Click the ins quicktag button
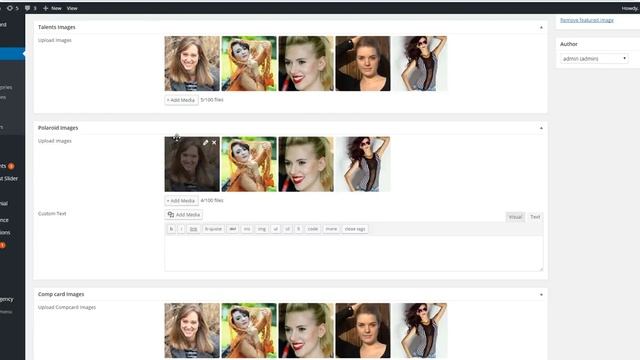The width and height of the screenshot is (640, 360). pos(247,229)
